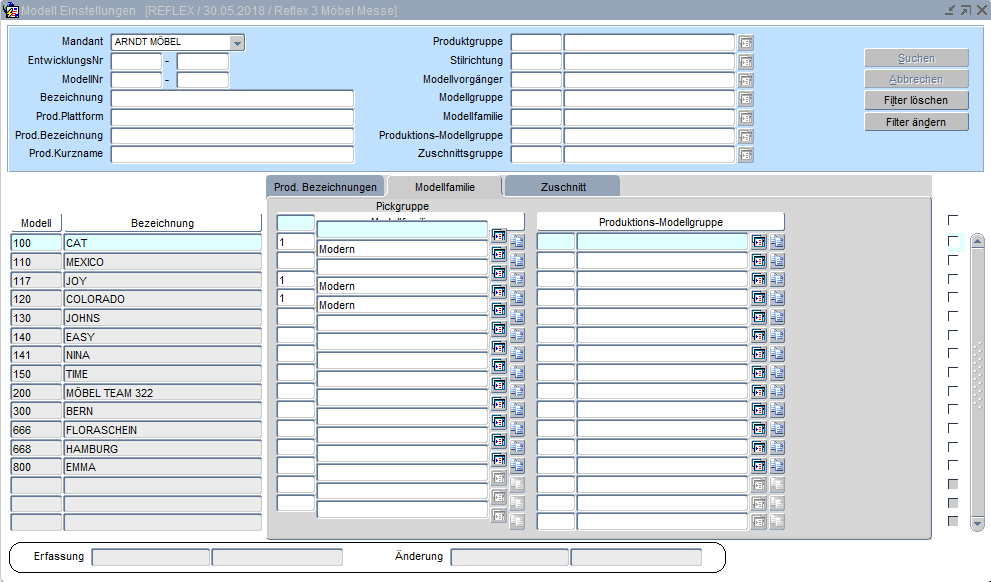Tick the checkbox for the TIME row
Image resolution: width=991 pixels, height=582 pixels.
click(953, 373)
